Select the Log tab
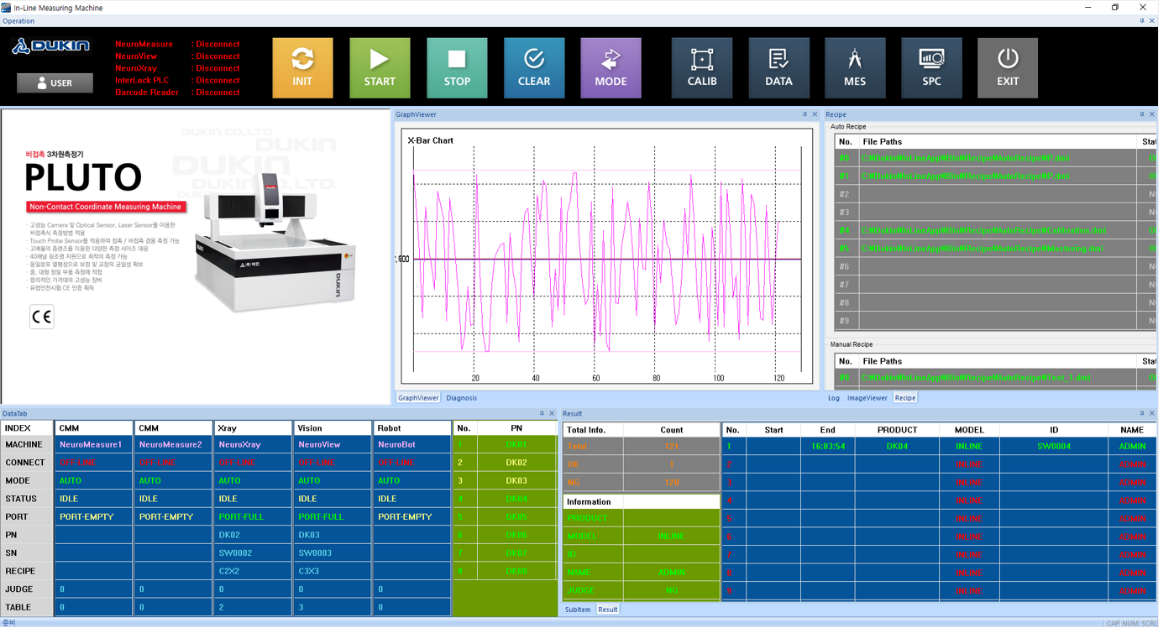 [x=834, y=398]
